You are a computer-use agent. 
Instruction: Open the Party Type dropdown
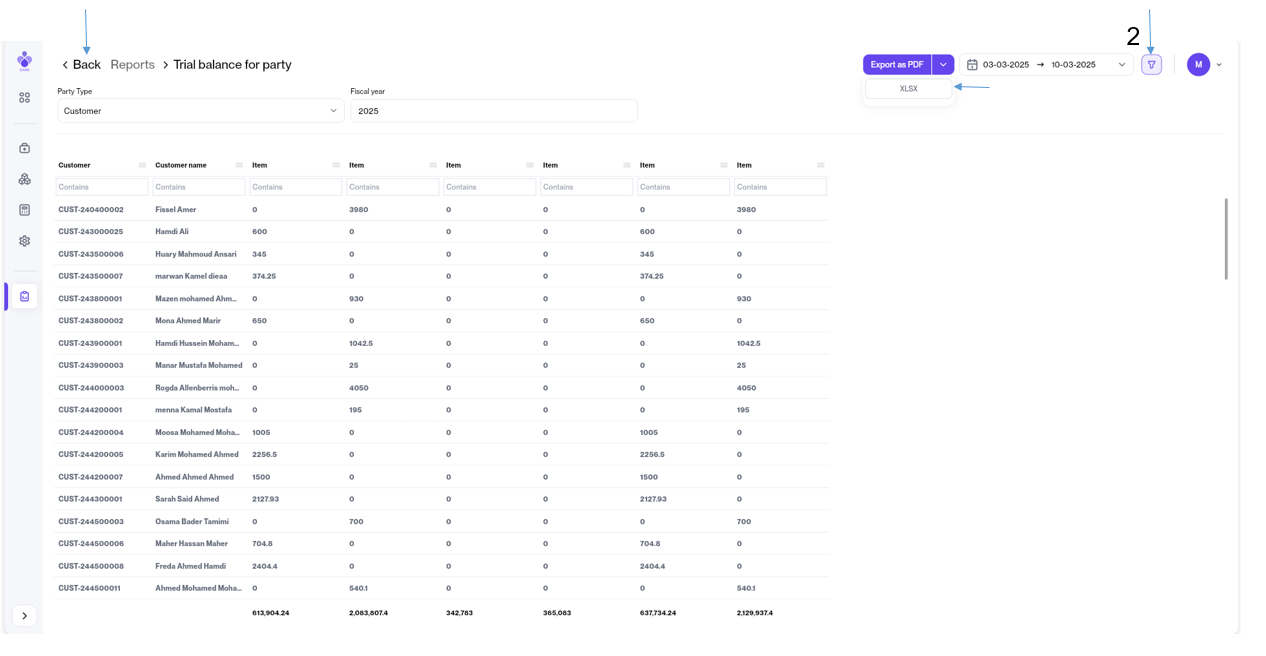200,111
